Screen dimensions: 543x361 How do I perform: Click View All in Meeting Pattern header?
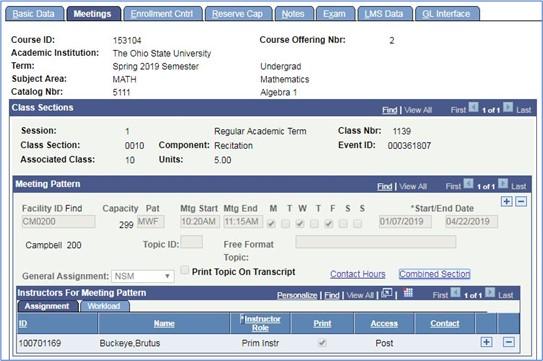(413, 186)
